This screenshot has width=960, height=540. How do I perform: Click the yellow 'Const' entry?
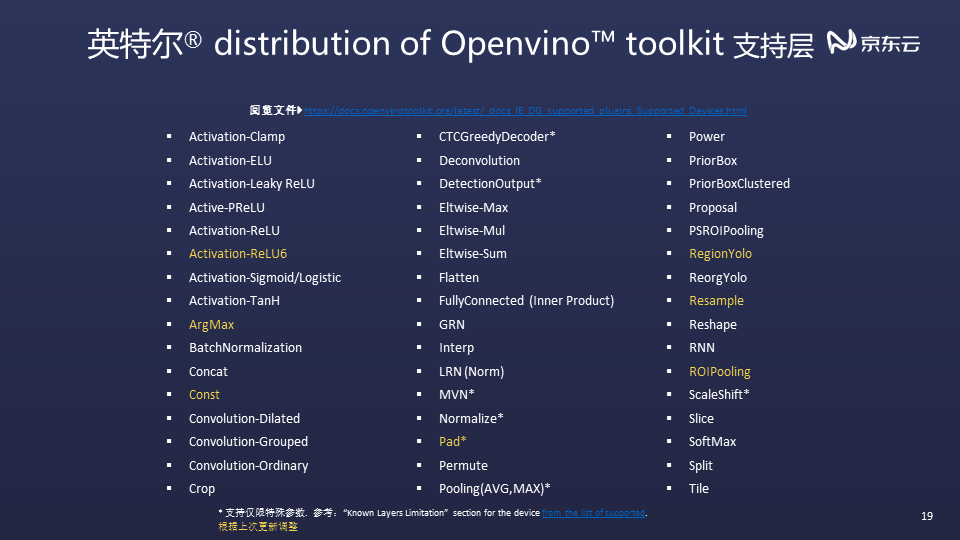(x=204, y=395)
